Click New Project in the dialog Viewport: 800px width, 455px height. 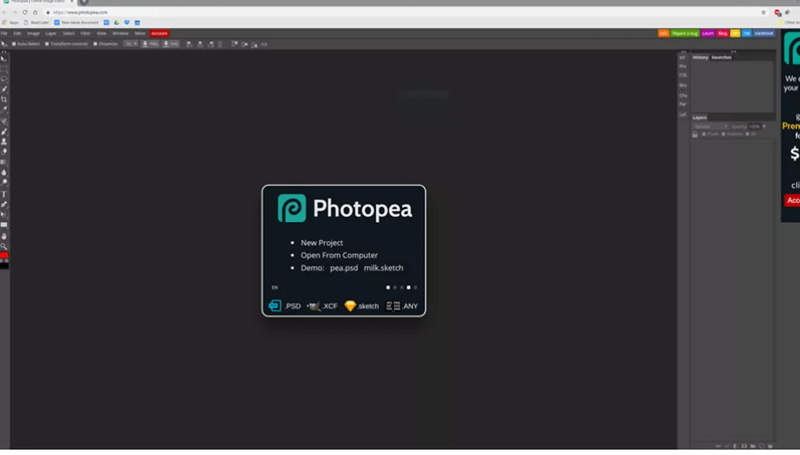pyautogui.click(x=321, y=243)
